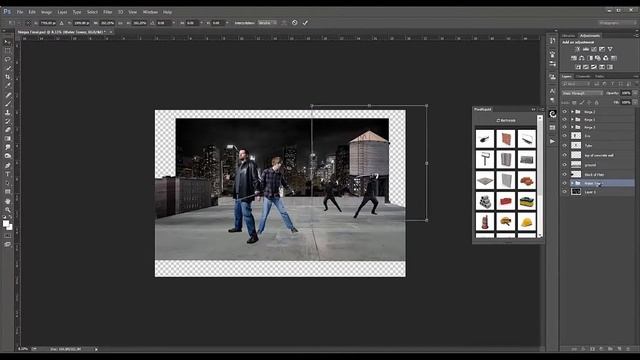640x360 pixels.
Task: Select the ground layer row
Action: 598,165
